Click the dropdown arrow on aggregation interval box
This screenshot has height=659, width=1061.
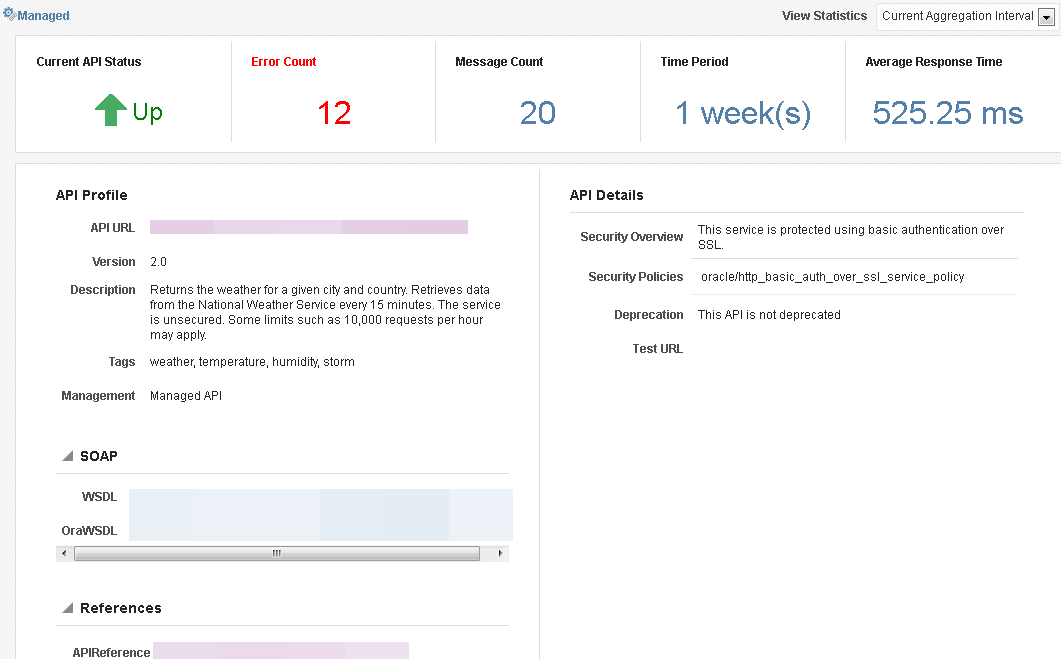1046,16
